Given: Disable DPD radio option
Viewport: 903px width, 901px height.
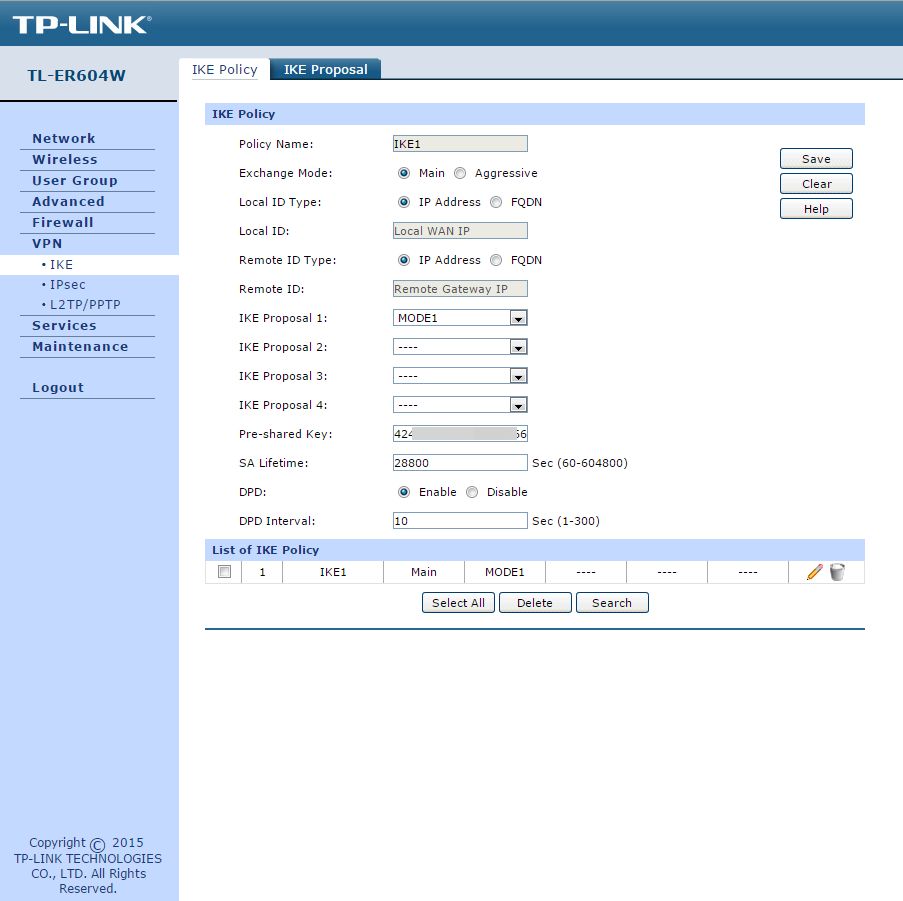Looking at the screenshot, I should (x=472, y=492).
